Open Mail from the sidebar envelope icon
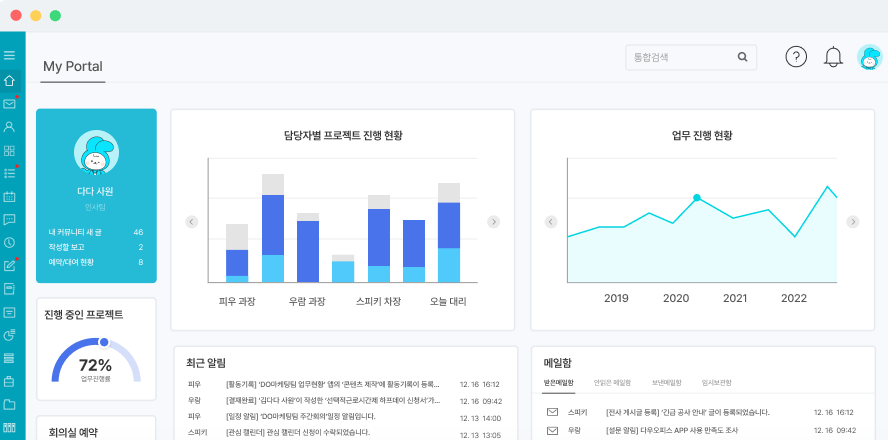 (x=9, y=104)
